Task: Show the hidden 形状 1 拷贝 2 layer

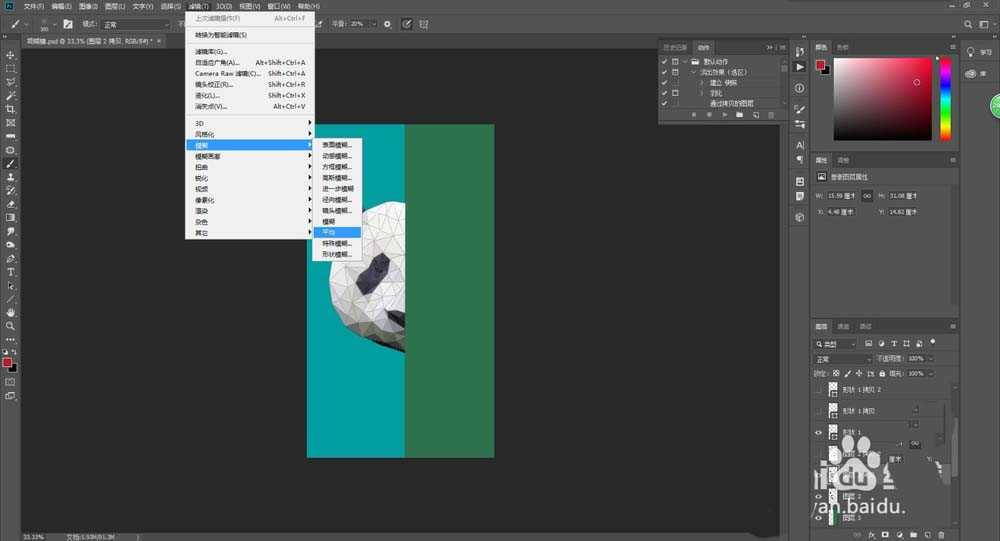Action: click(819, 389)
